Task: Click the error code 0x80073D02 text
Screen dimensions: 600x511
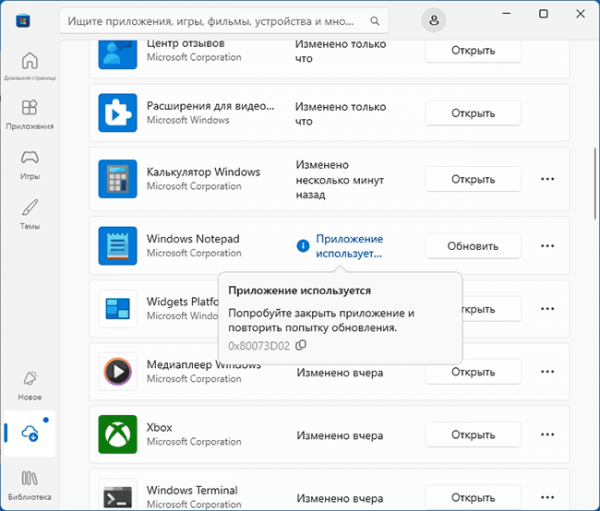Action: pyautogui.click(x=259, y=346)
